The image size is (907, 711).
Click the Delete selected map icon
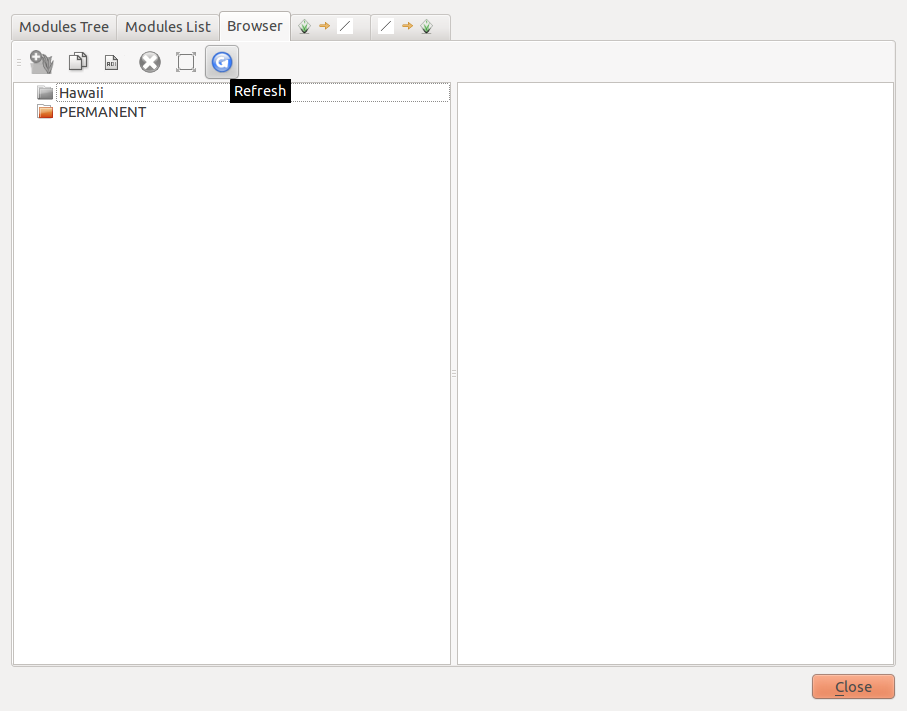pos(149,62)
